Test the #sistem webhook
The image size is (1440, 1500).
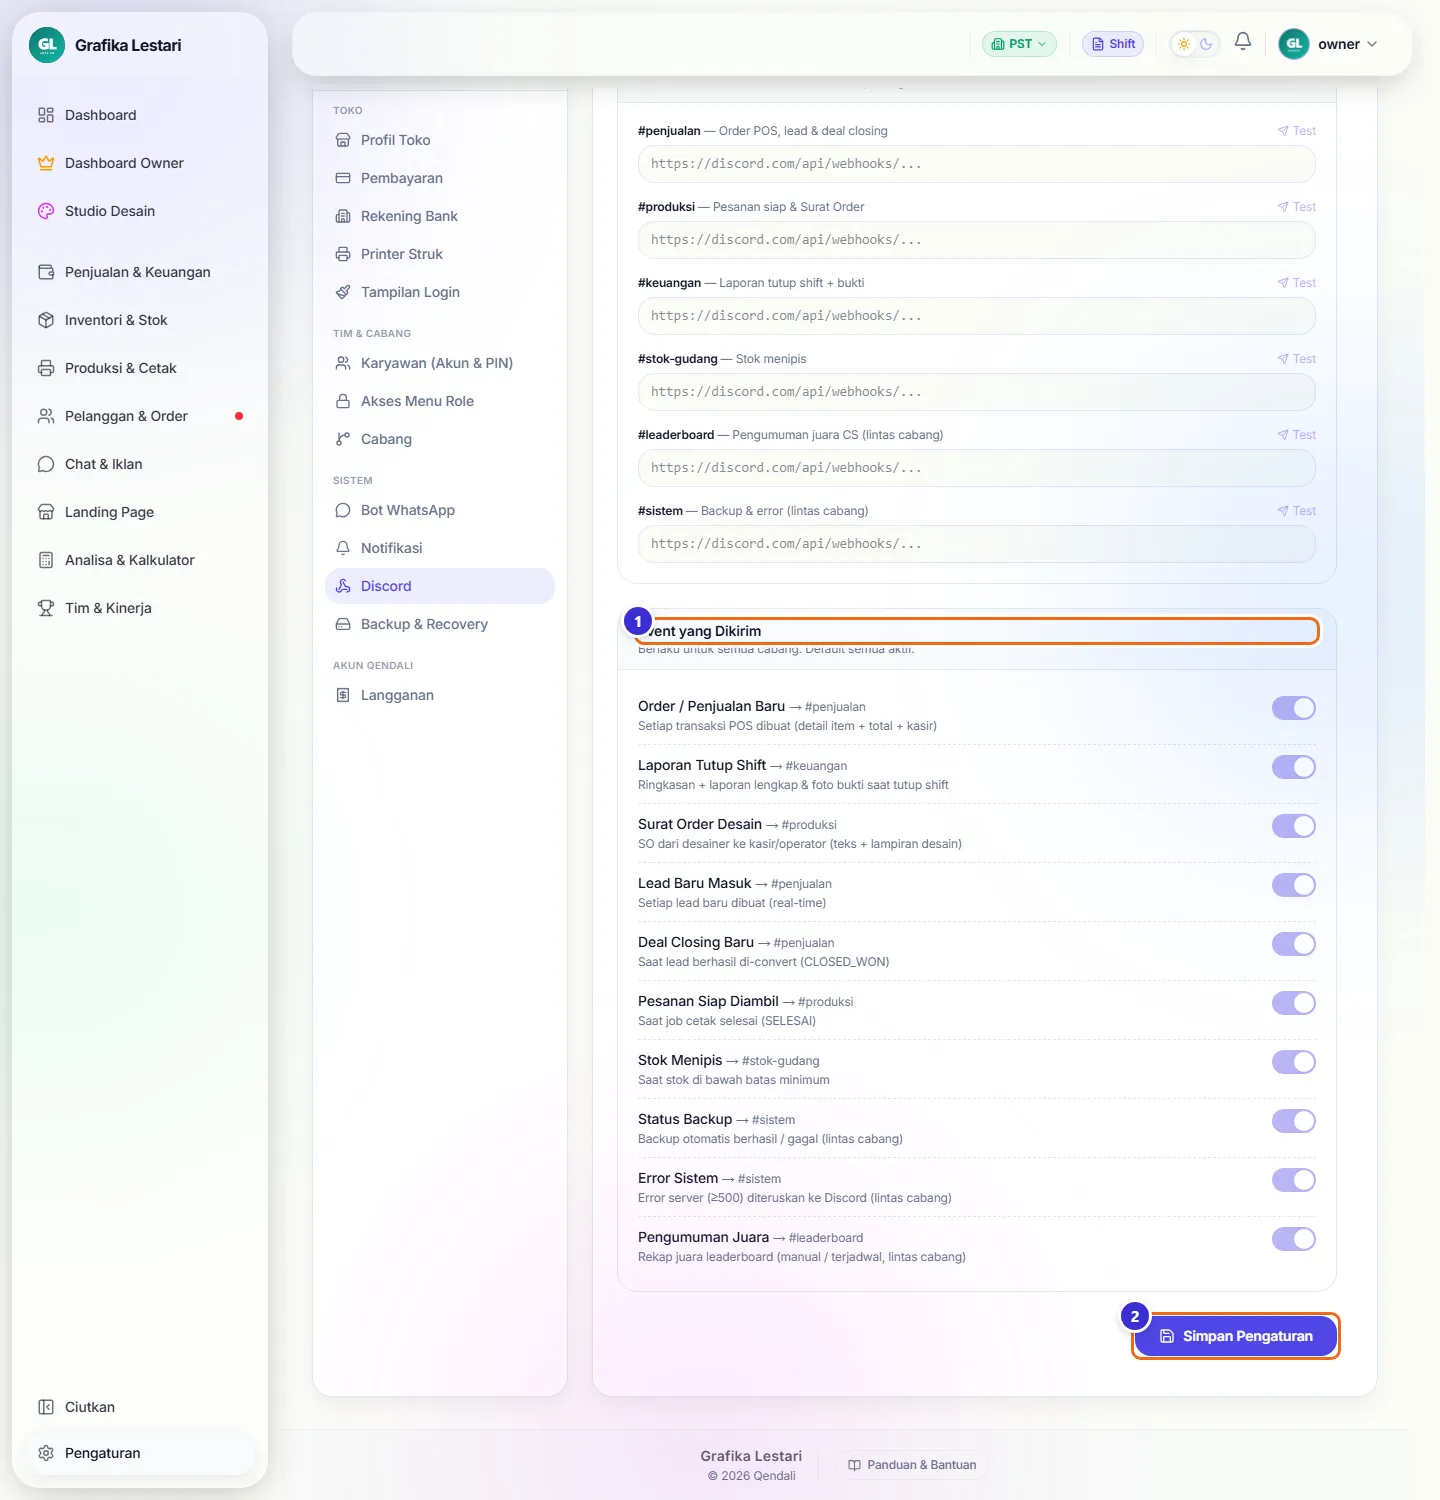[1296, 511]
